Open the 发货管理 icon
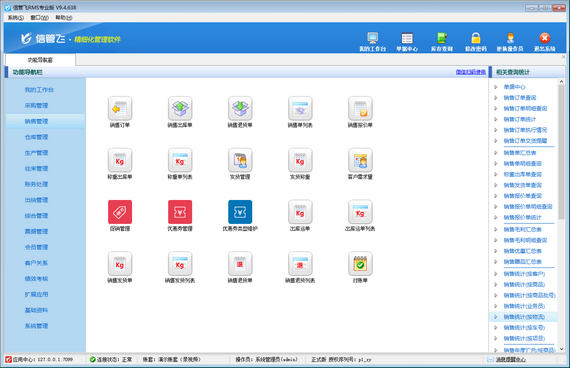Screen dimensions: 570x368 [x=240, y=160]
